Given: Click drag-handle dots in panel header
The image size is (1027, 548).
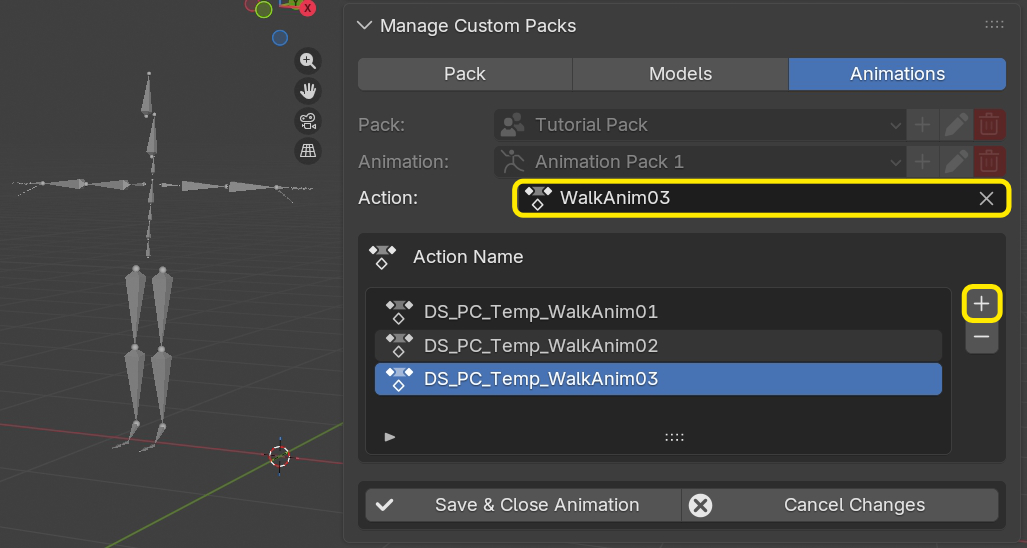Looking at the screenshot, I should [x=994, y=26].
